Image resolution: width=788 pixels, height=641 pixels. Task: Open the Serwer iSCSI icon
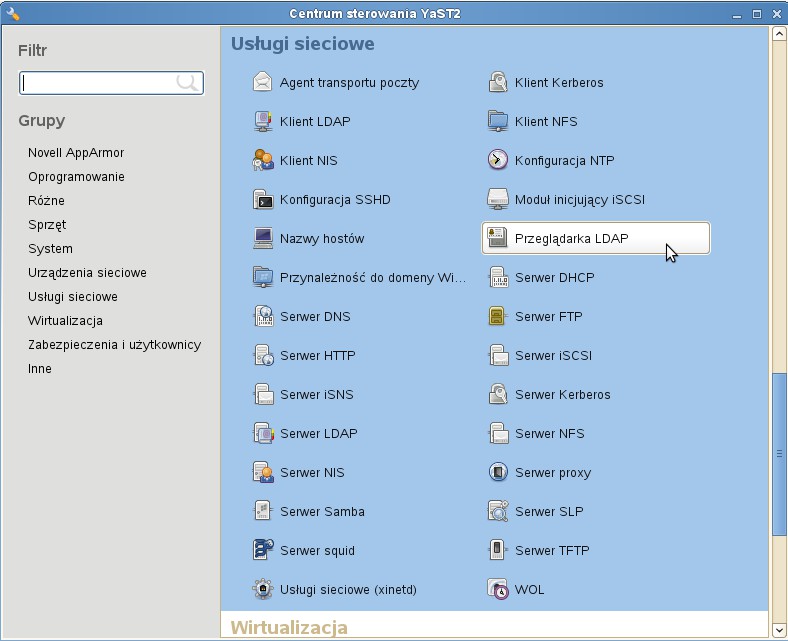pyautogui.click(x=498, y=355)
